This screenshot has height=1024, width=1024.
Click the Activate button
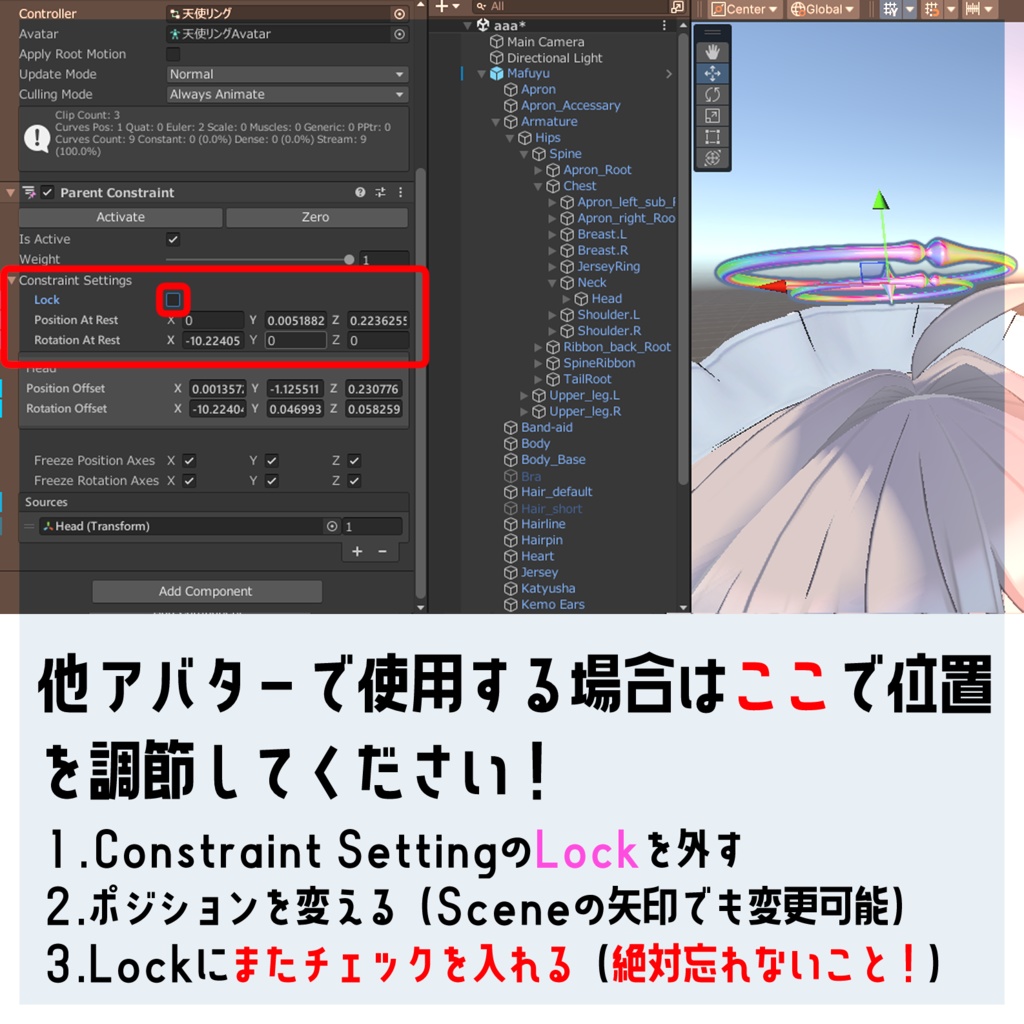[x=120, y=217]
